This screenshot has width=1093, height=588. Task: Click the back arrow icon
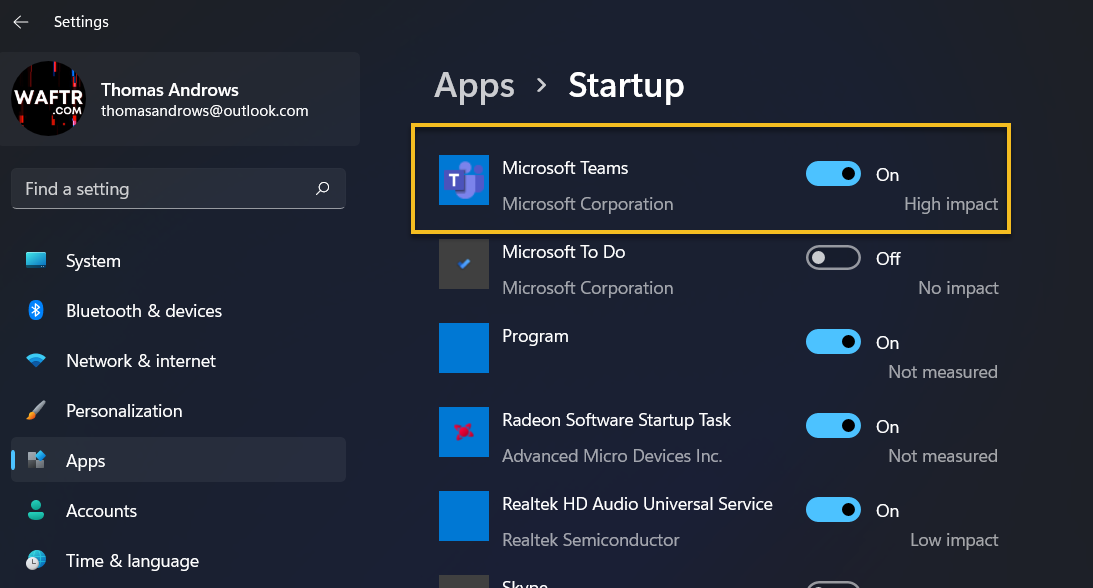(x=21, y=22)
